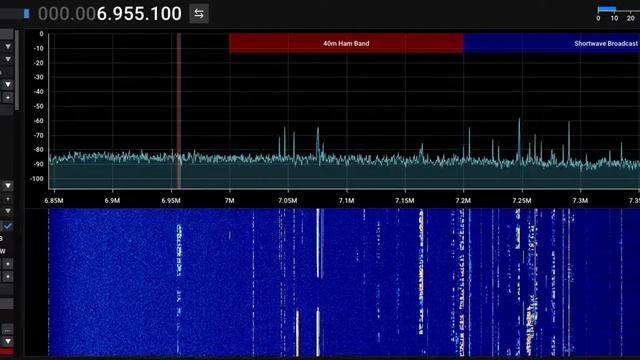
Task: Open the dropdown just above the red button
Action: pyautogui.click(x=7, y=341)
